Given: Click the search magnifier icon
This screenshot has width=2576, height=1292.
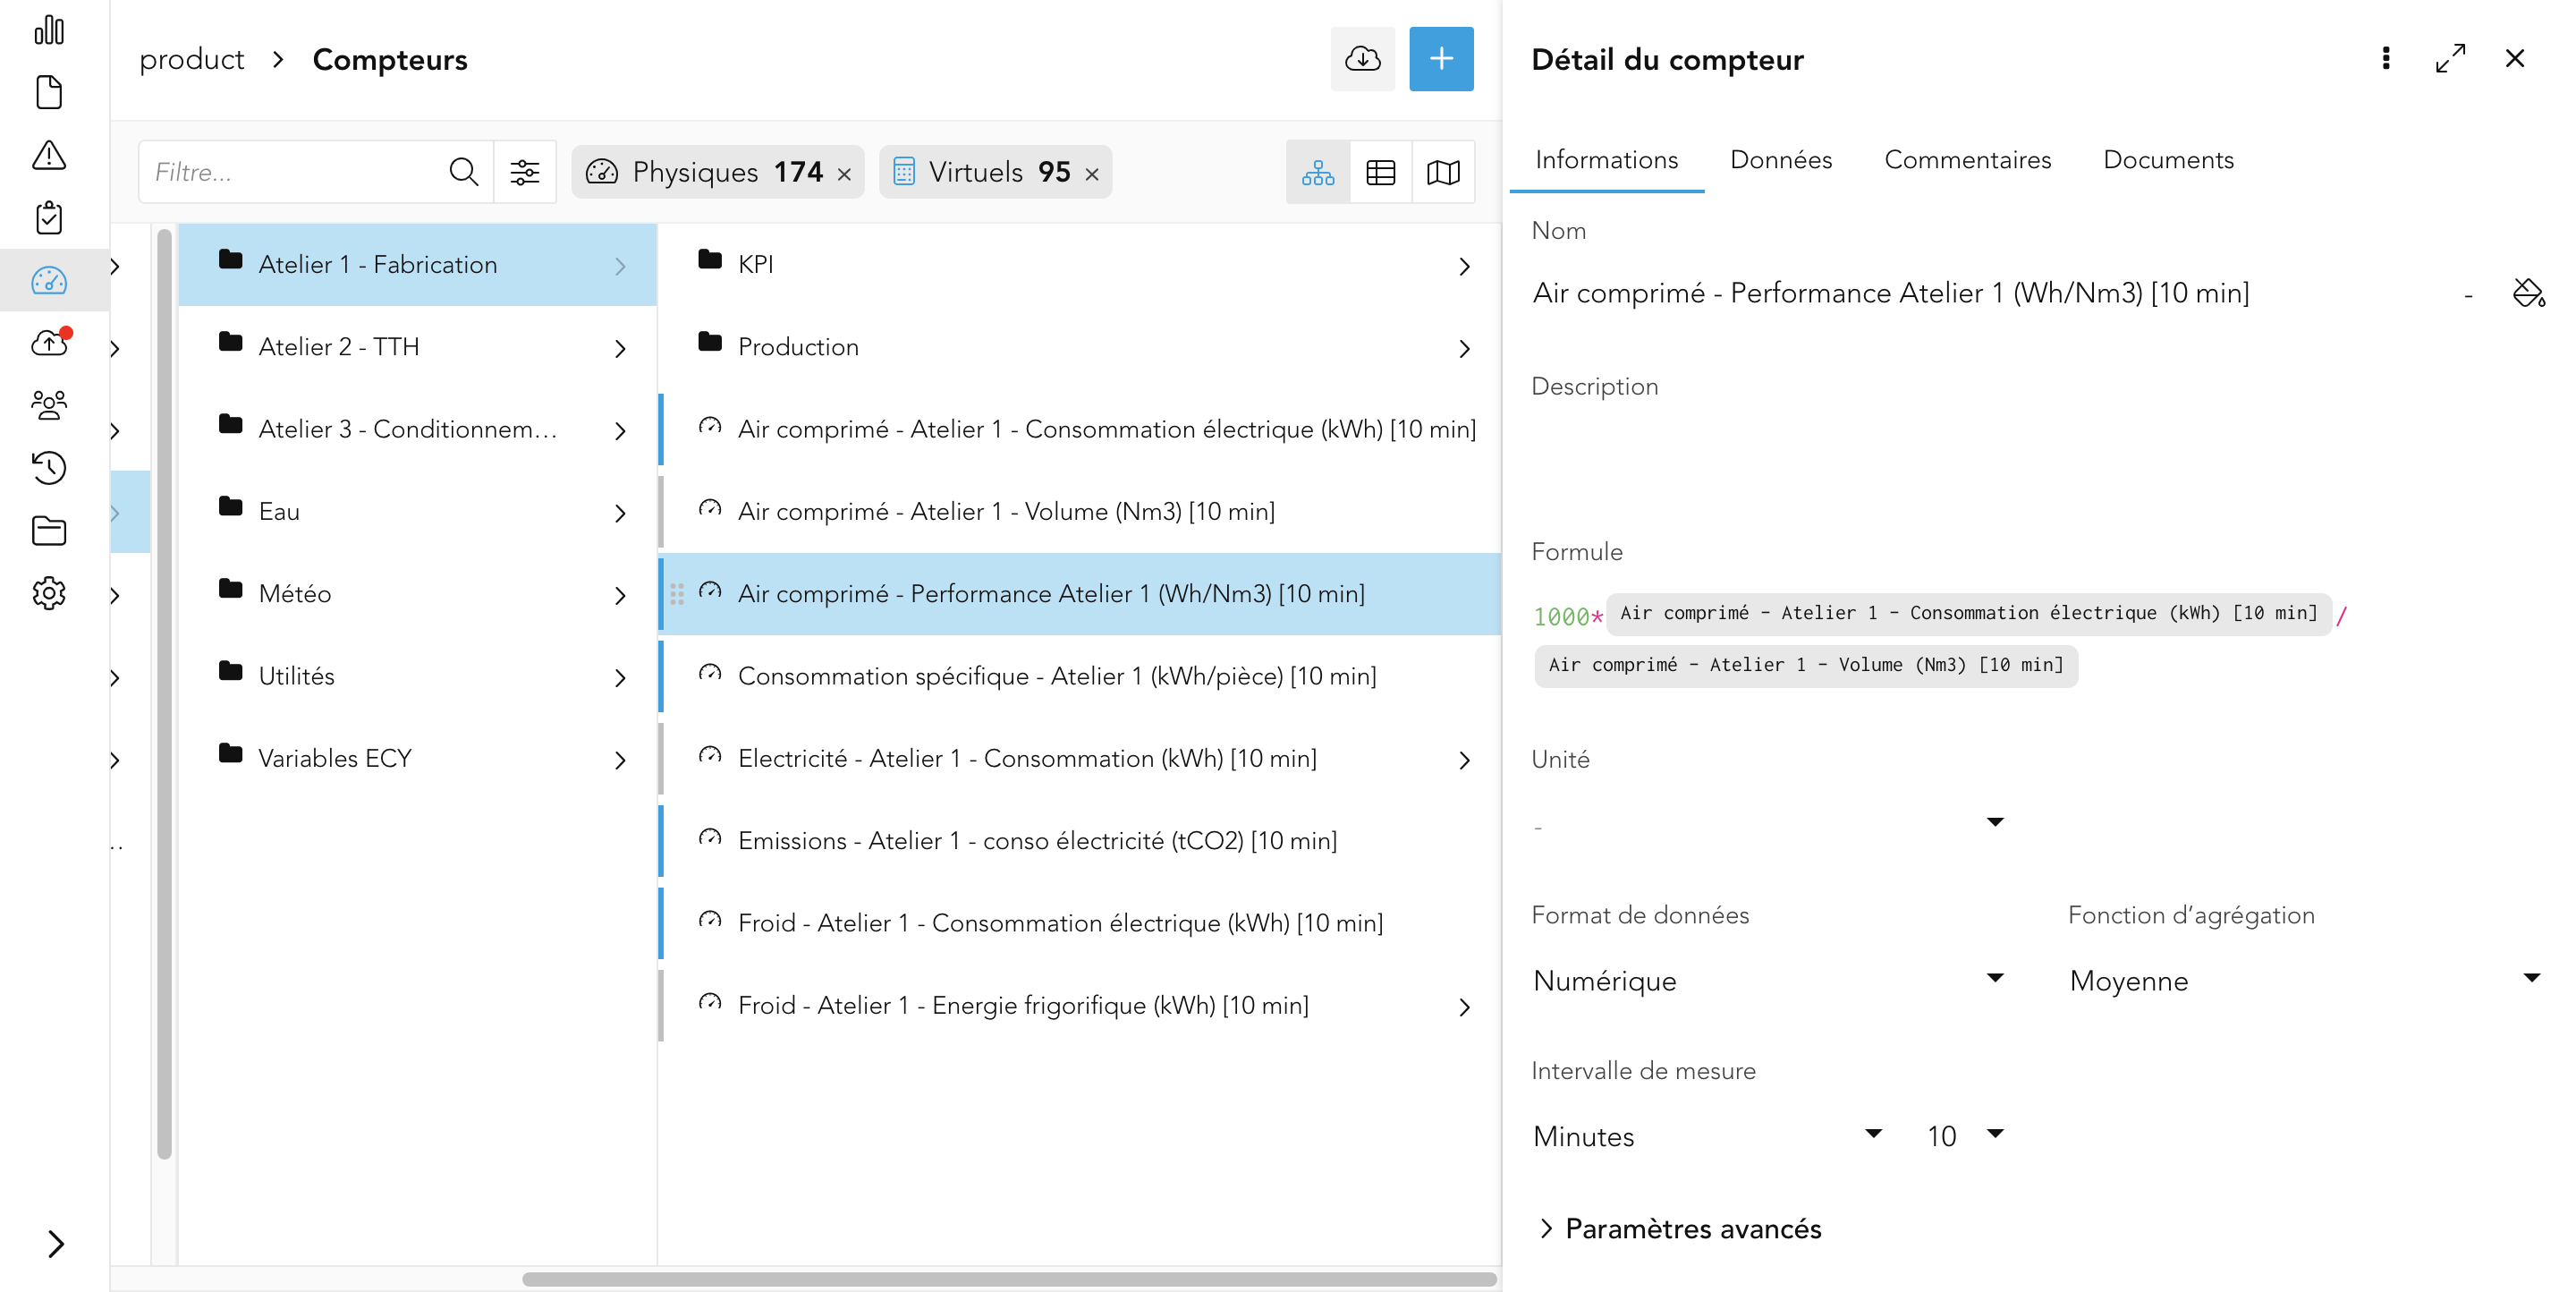Looking at the screenshot, I should (x=463, y=172).
